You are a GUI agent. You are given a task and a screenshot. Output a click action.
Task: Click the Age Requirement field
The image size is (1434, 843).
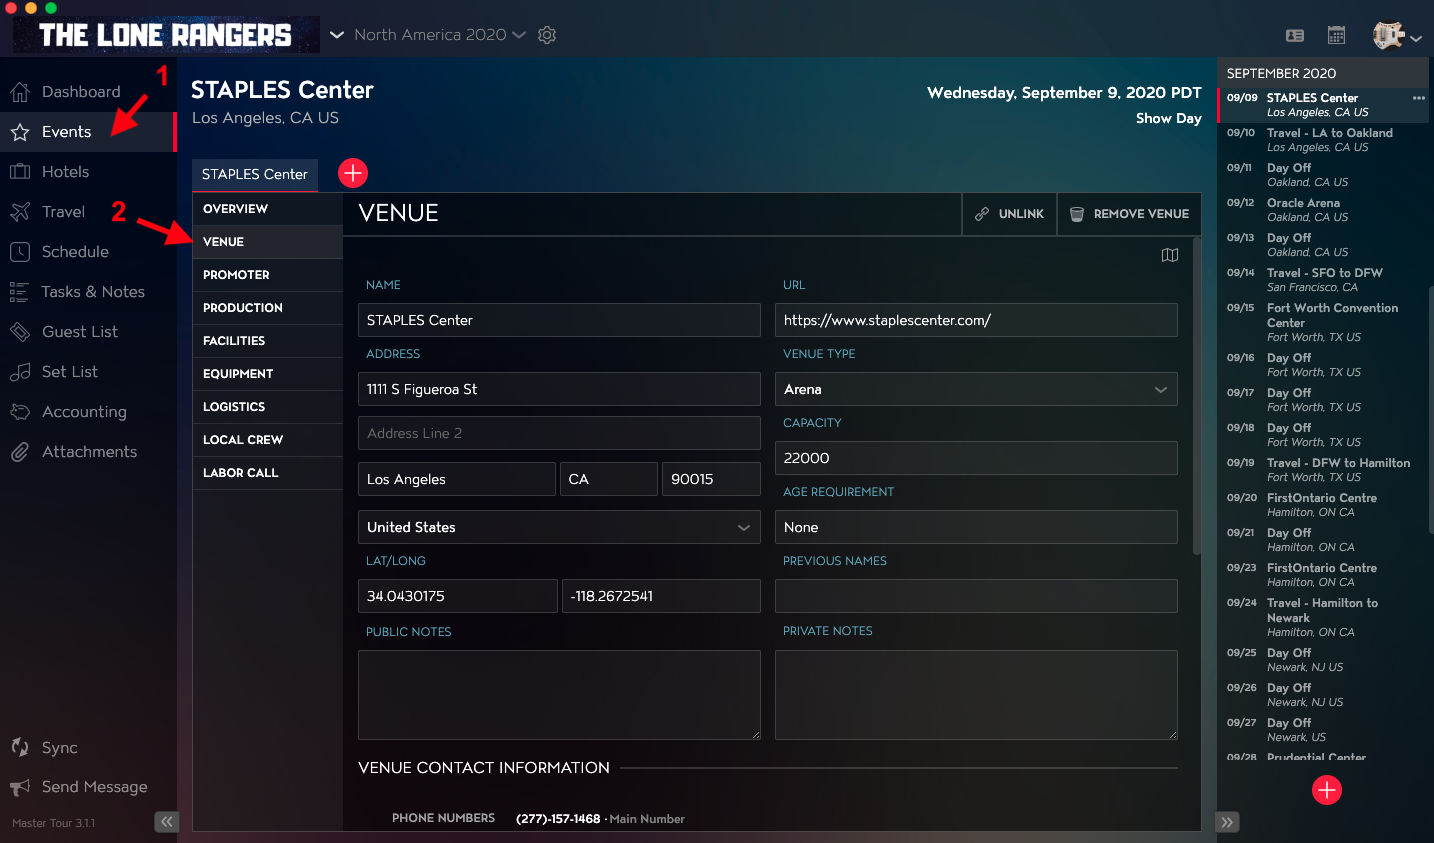coord(976,527)
